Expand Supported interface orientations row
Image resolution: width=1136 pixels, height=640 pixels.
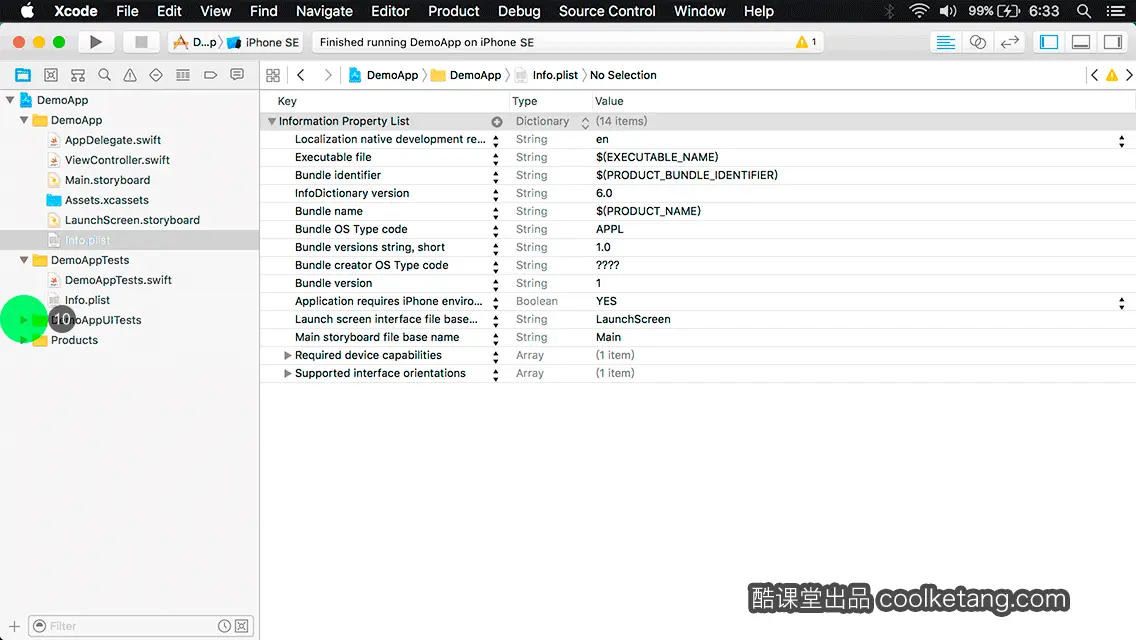(x=288, y=373)
